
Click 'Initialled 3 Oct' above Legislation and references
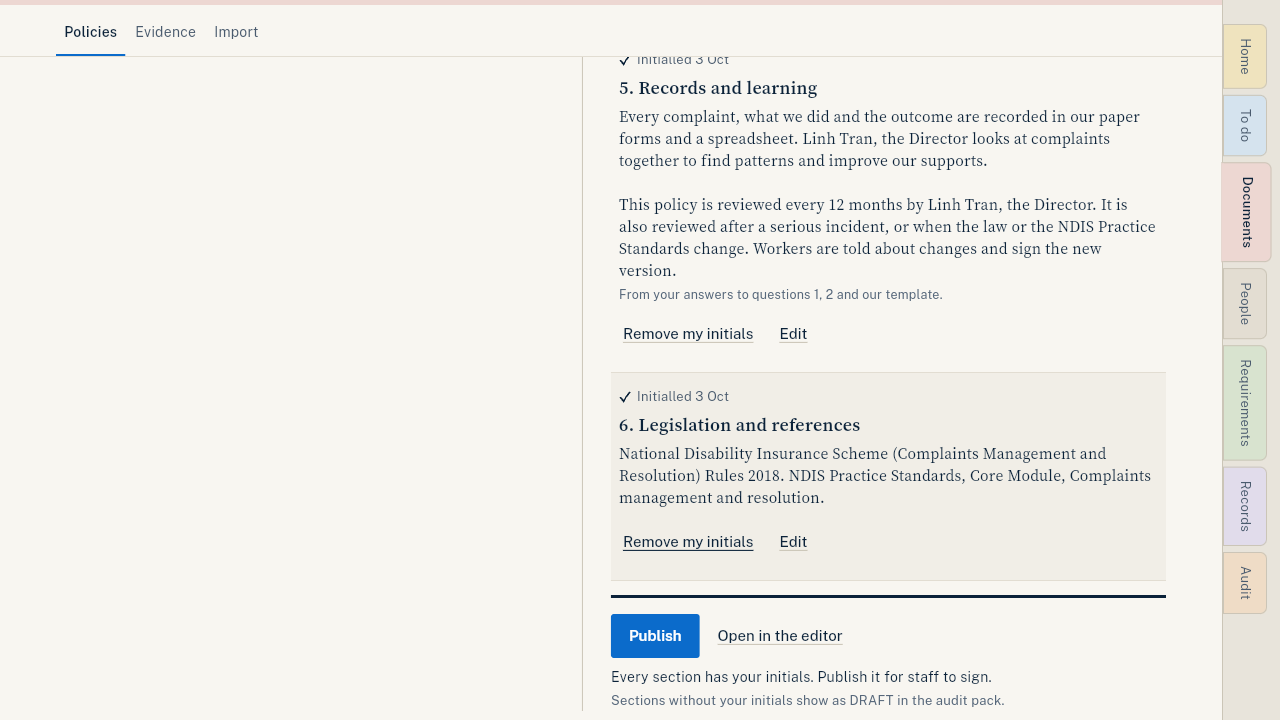click(683, 397)
